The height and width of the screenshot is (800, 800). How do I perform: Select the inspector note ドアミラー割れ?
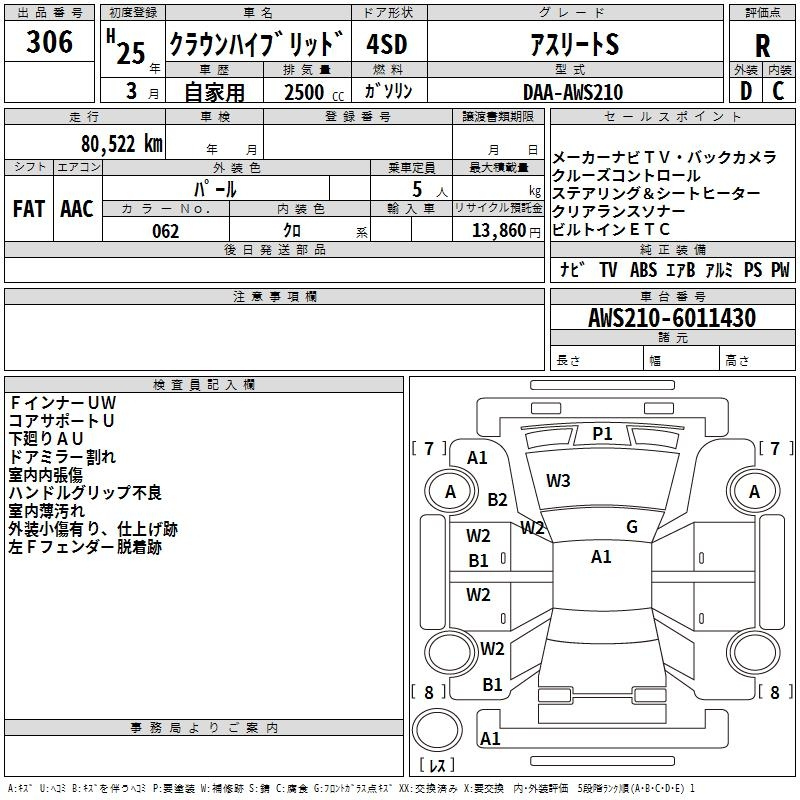(62, 456)
